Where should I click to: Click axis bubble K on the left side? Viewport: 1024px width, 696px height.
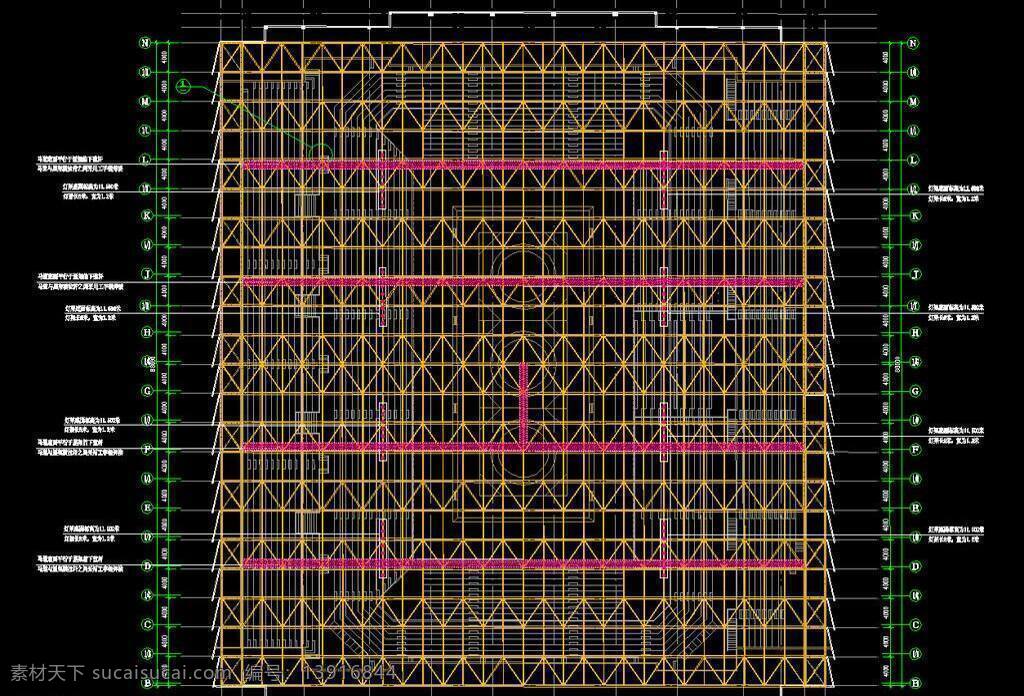(147, 215)
